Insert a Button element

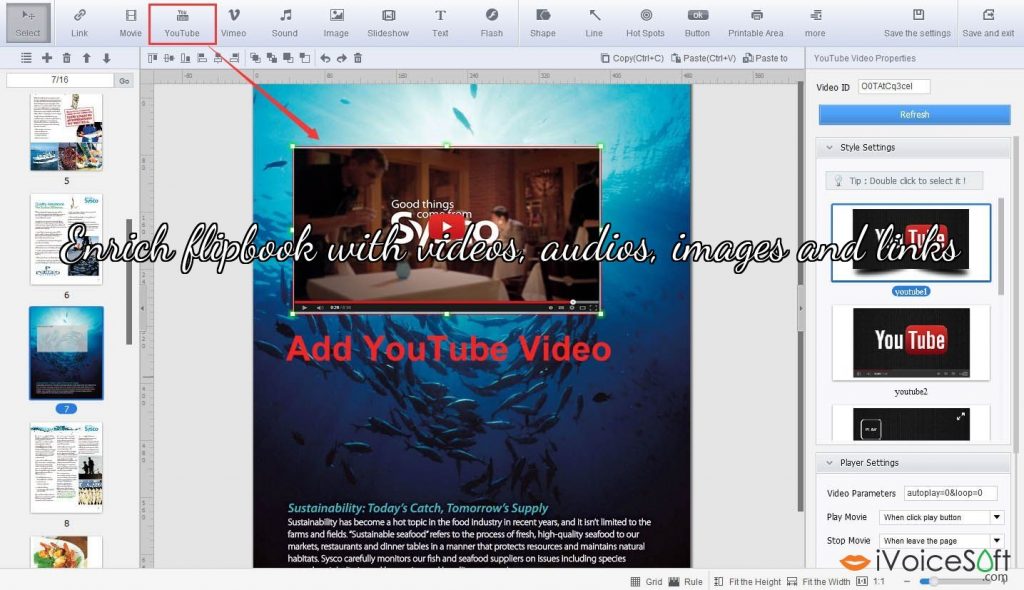pyautogui.click(x=697, y=23)
